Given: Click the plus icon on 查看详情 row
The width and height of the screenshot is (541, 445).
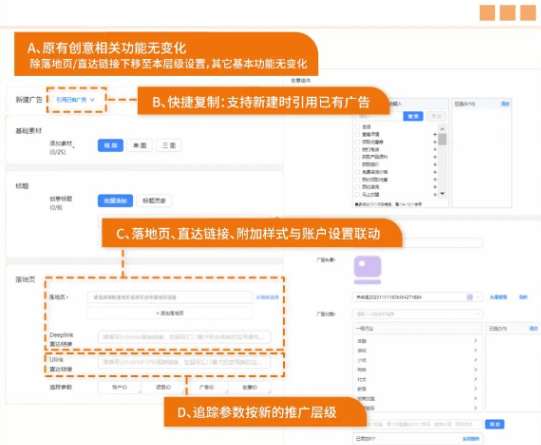Looking at the screenshot, I should click(x=435, y=134).
